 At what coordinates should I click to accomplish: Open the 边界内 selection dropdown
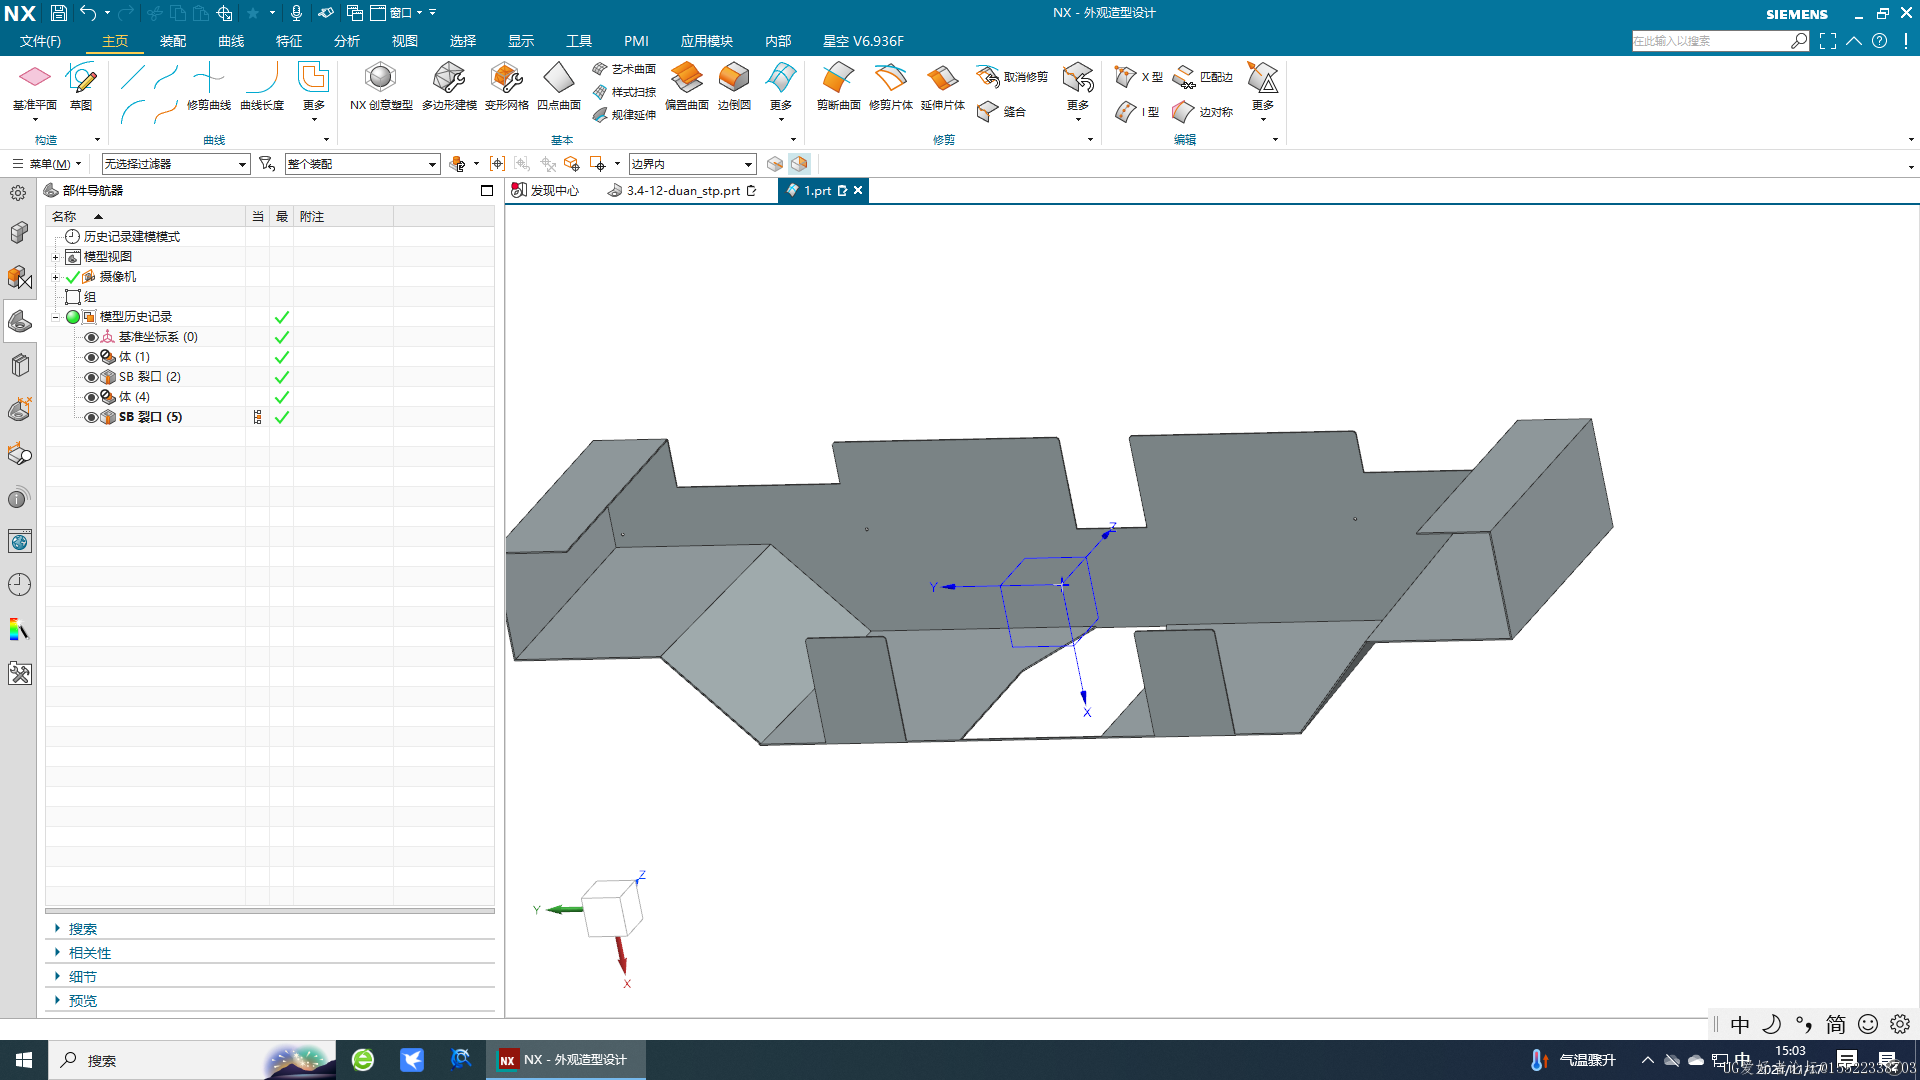click(x=691, y=164)
